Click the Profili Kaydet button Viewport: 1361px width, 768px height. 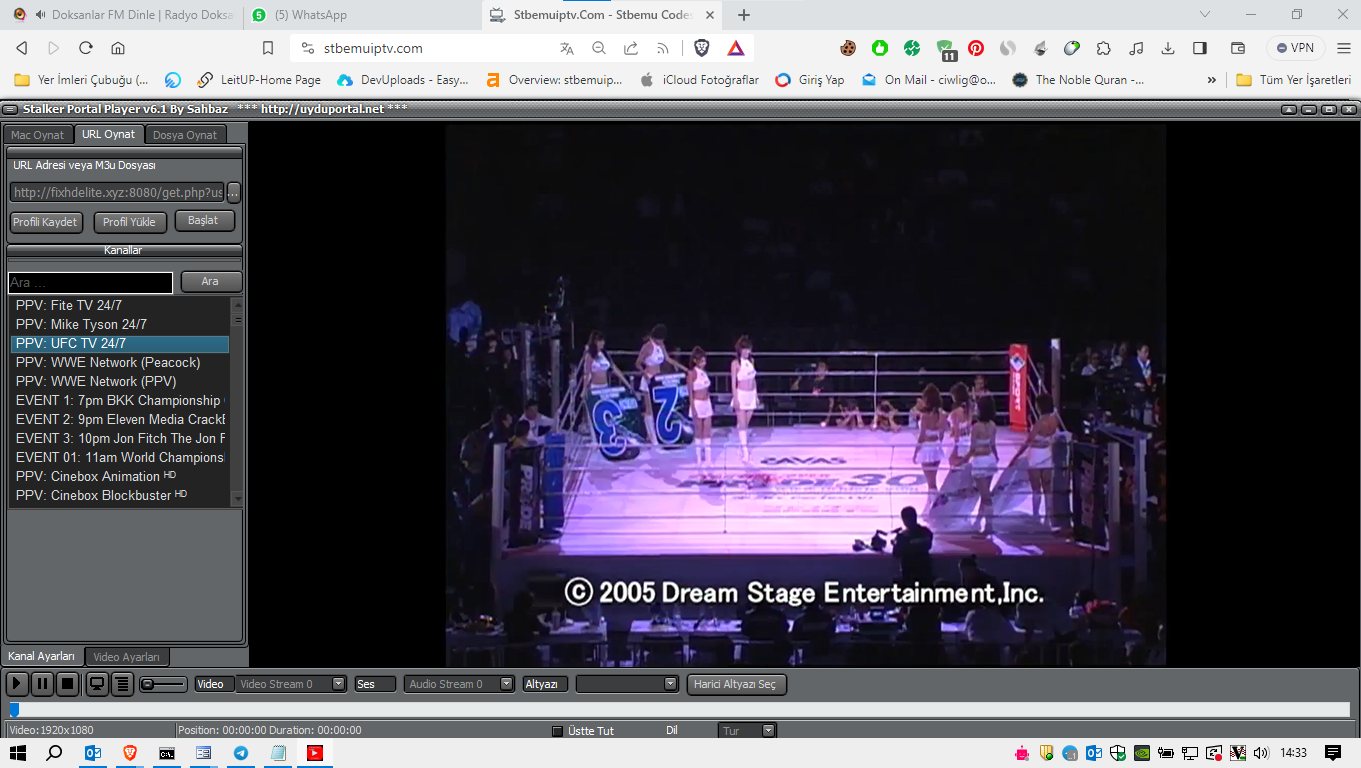[x=46, y=222]
